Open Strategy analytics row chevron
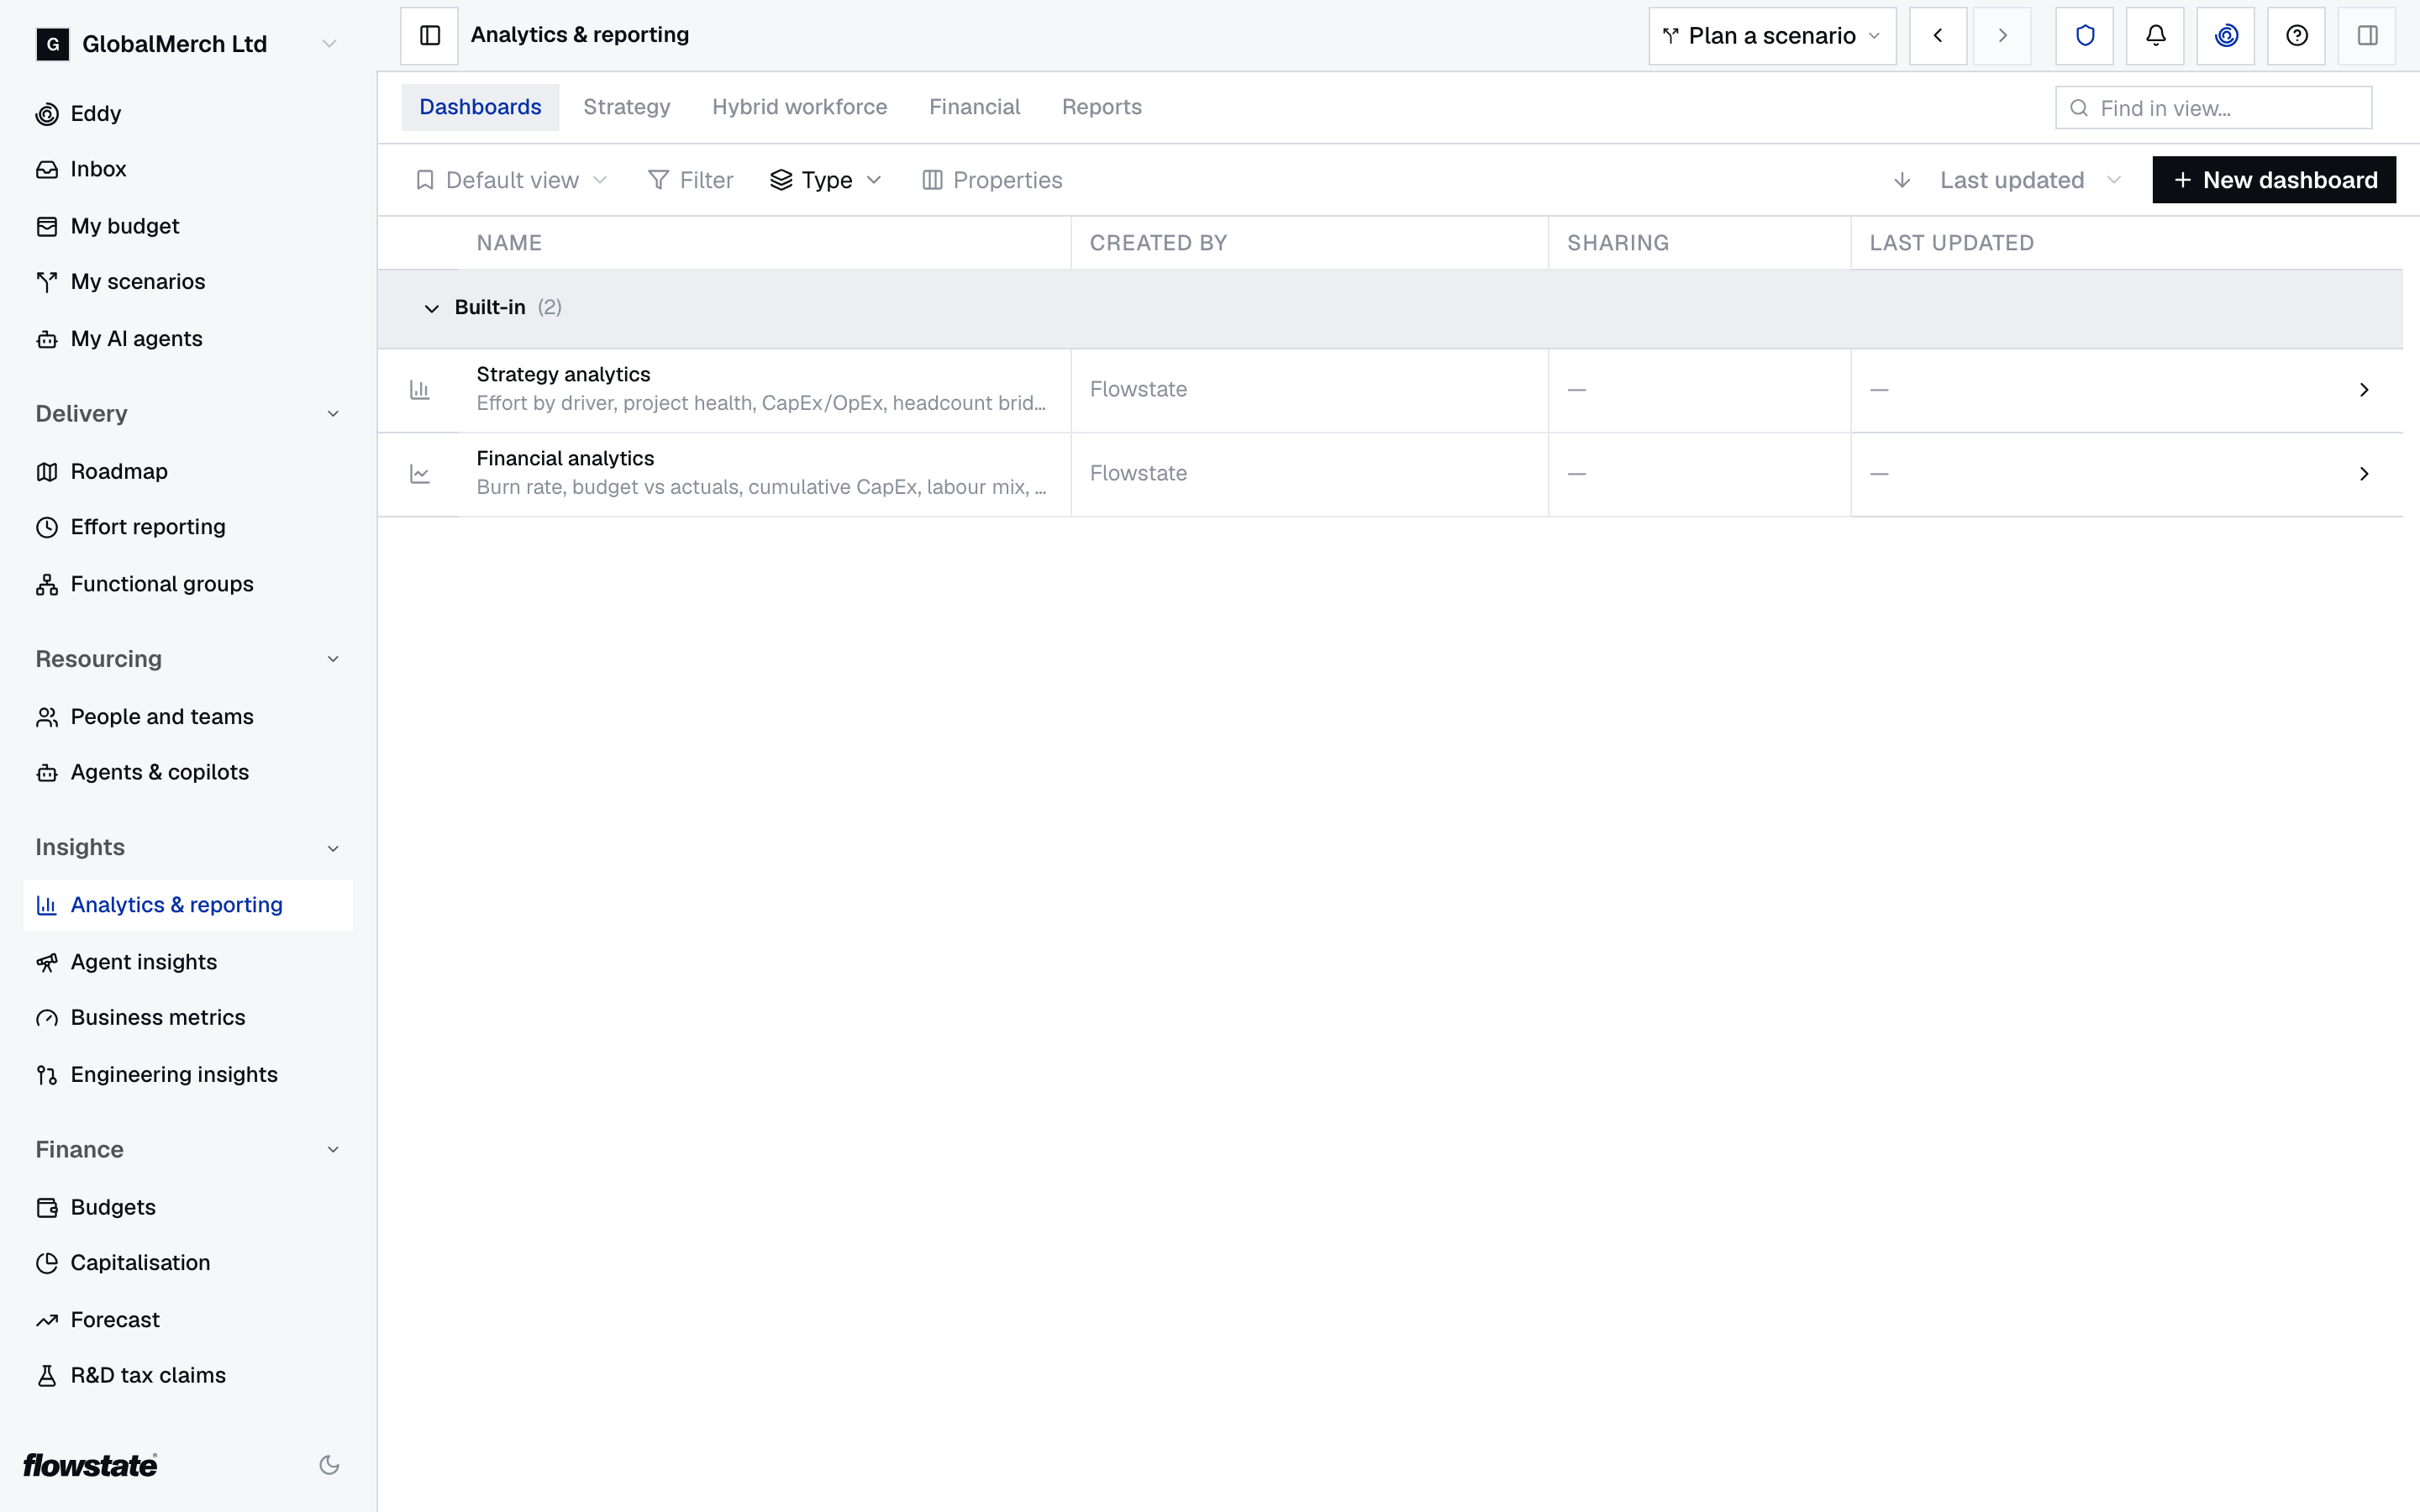The height and width of the screenshot is (1512, 2420). [x=2364, y=390]
